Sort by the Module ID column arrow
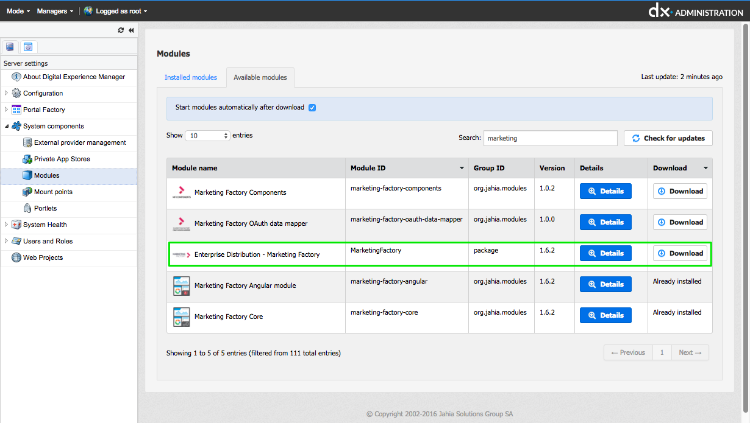Image resolution: width=750 pixels, height=423 pixels. 462,168
